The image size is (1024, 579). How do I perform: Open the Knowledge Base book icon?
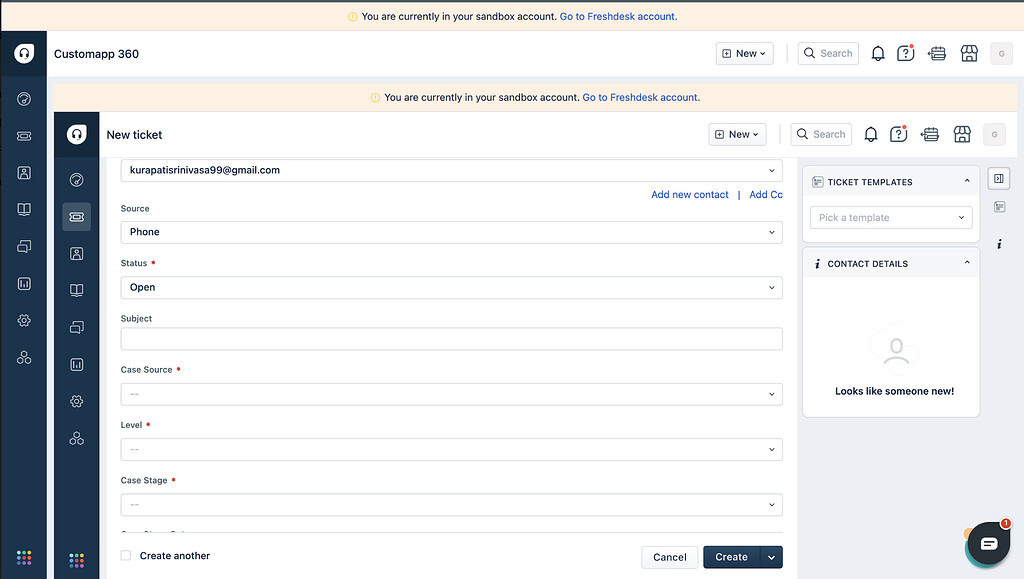coord(76,290)
